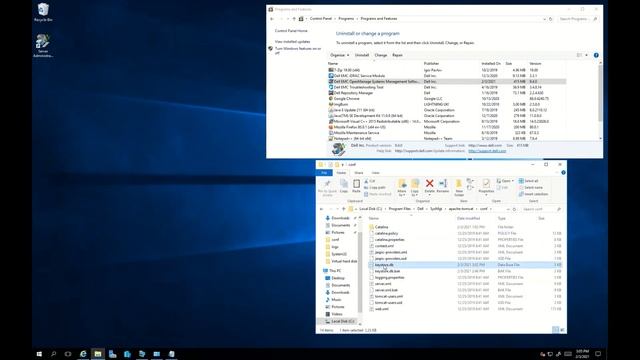Open view options dropdown in Programs and Features toolbar

coord(587,55)
